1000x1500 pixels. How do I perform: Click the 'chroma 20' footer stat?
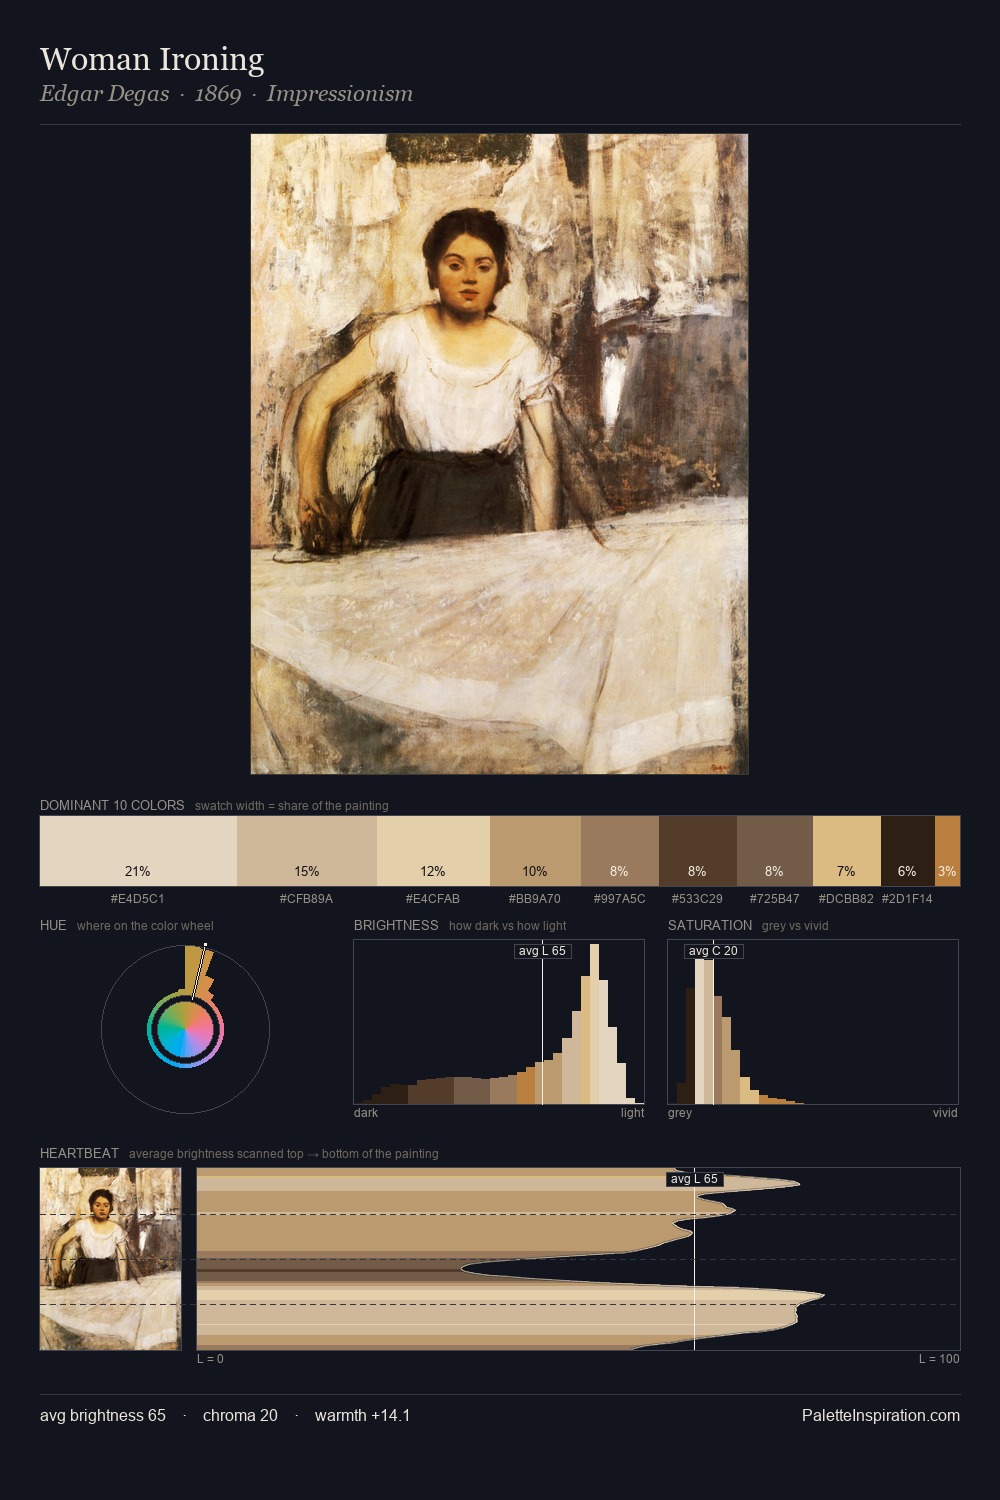pos(240,1415)
